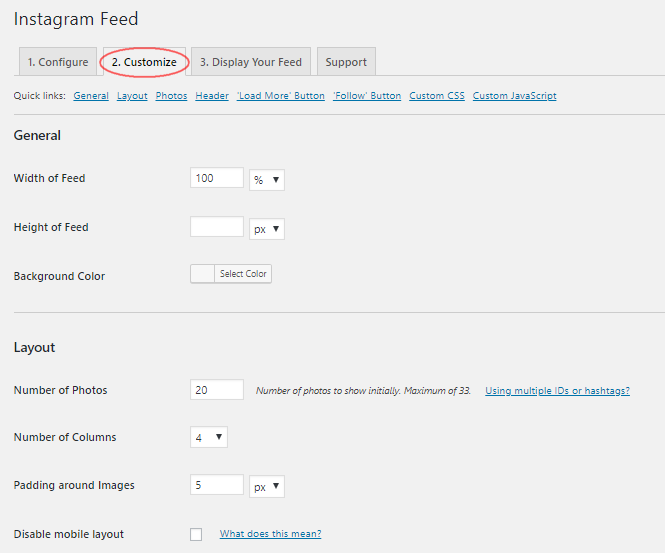Edit the Padding around Images value
The image size is (665, 553).
217,485
